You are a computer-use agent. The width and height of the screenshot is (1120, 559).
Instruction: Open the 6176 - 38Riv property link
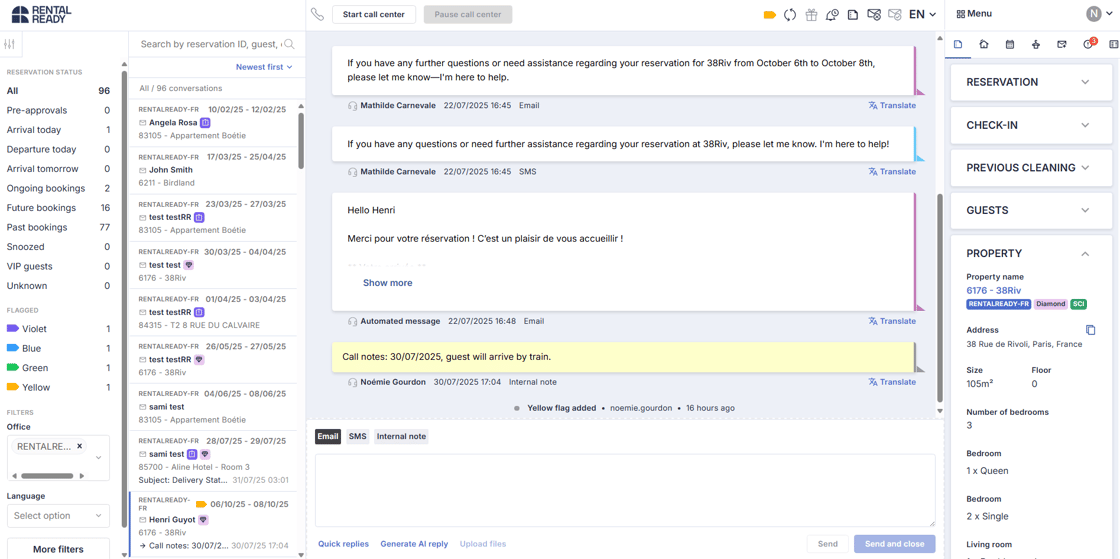click(994, 291)
